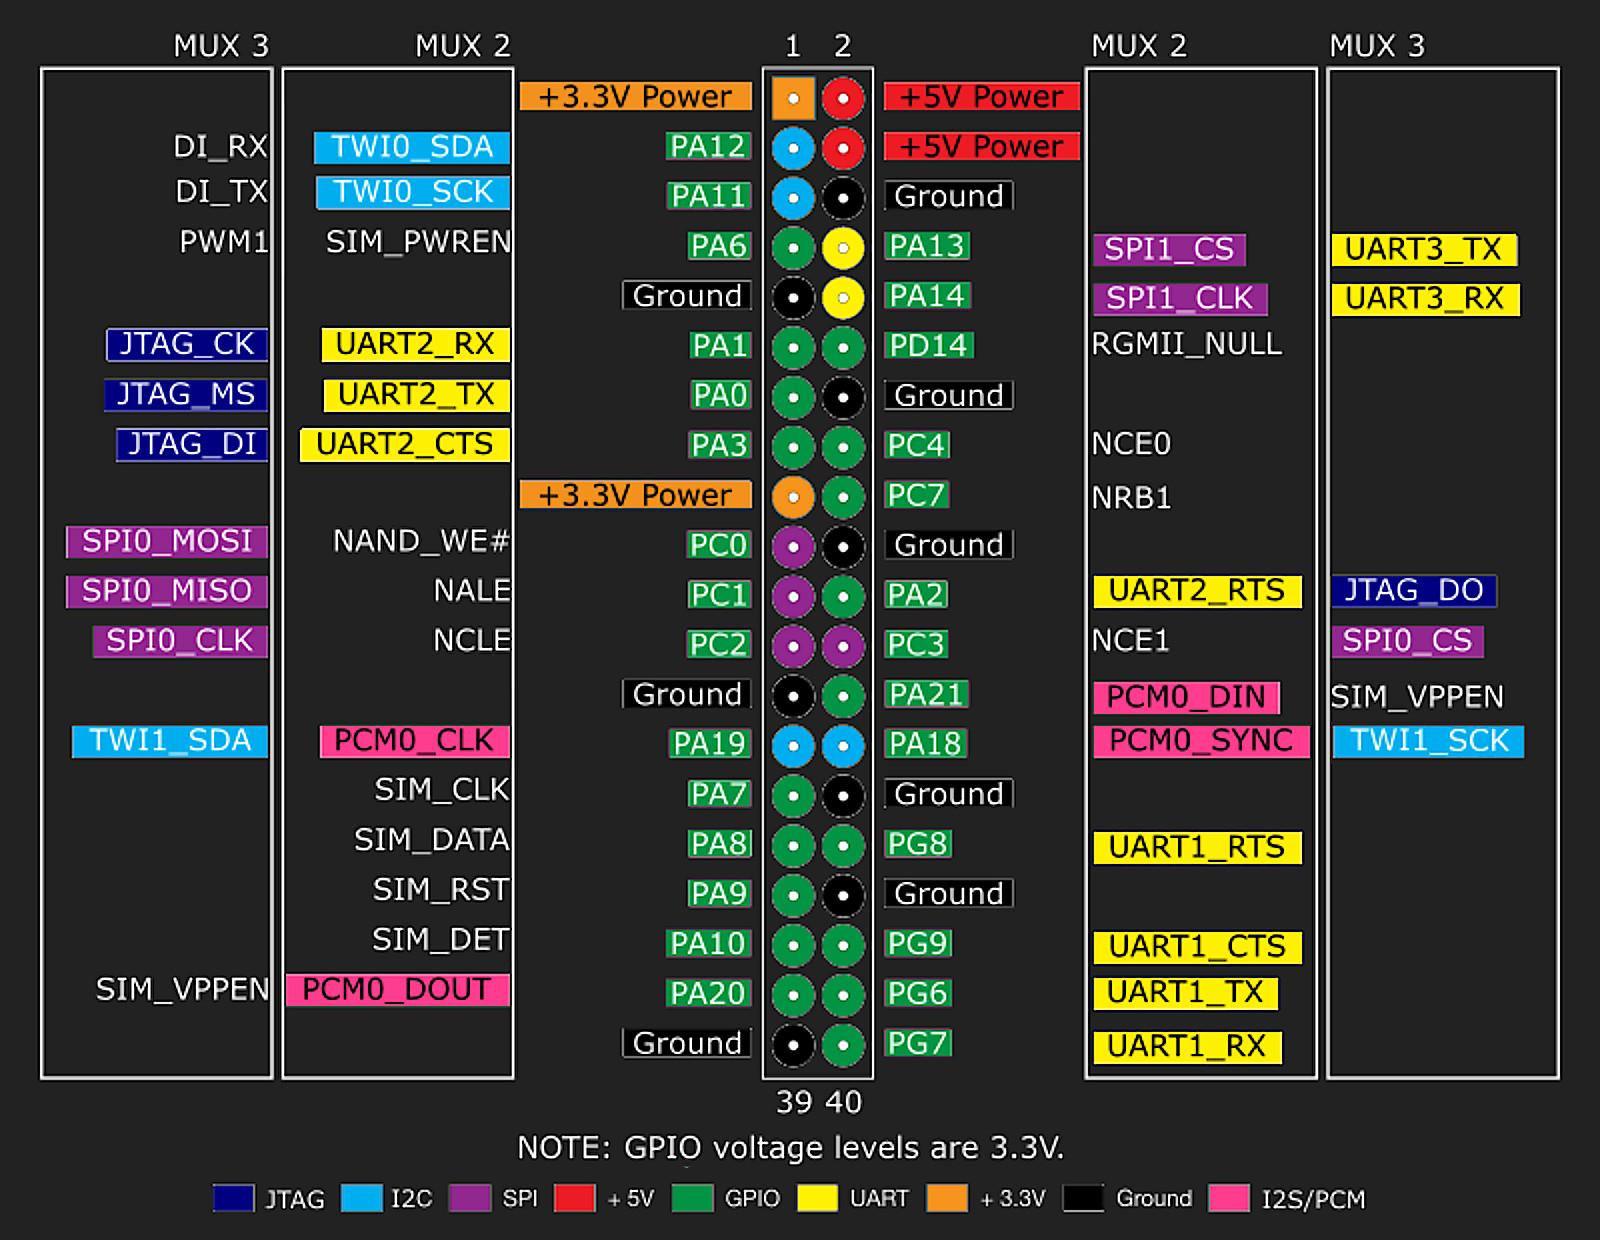Click the I2C blue legend swatch

[362, 1198]
